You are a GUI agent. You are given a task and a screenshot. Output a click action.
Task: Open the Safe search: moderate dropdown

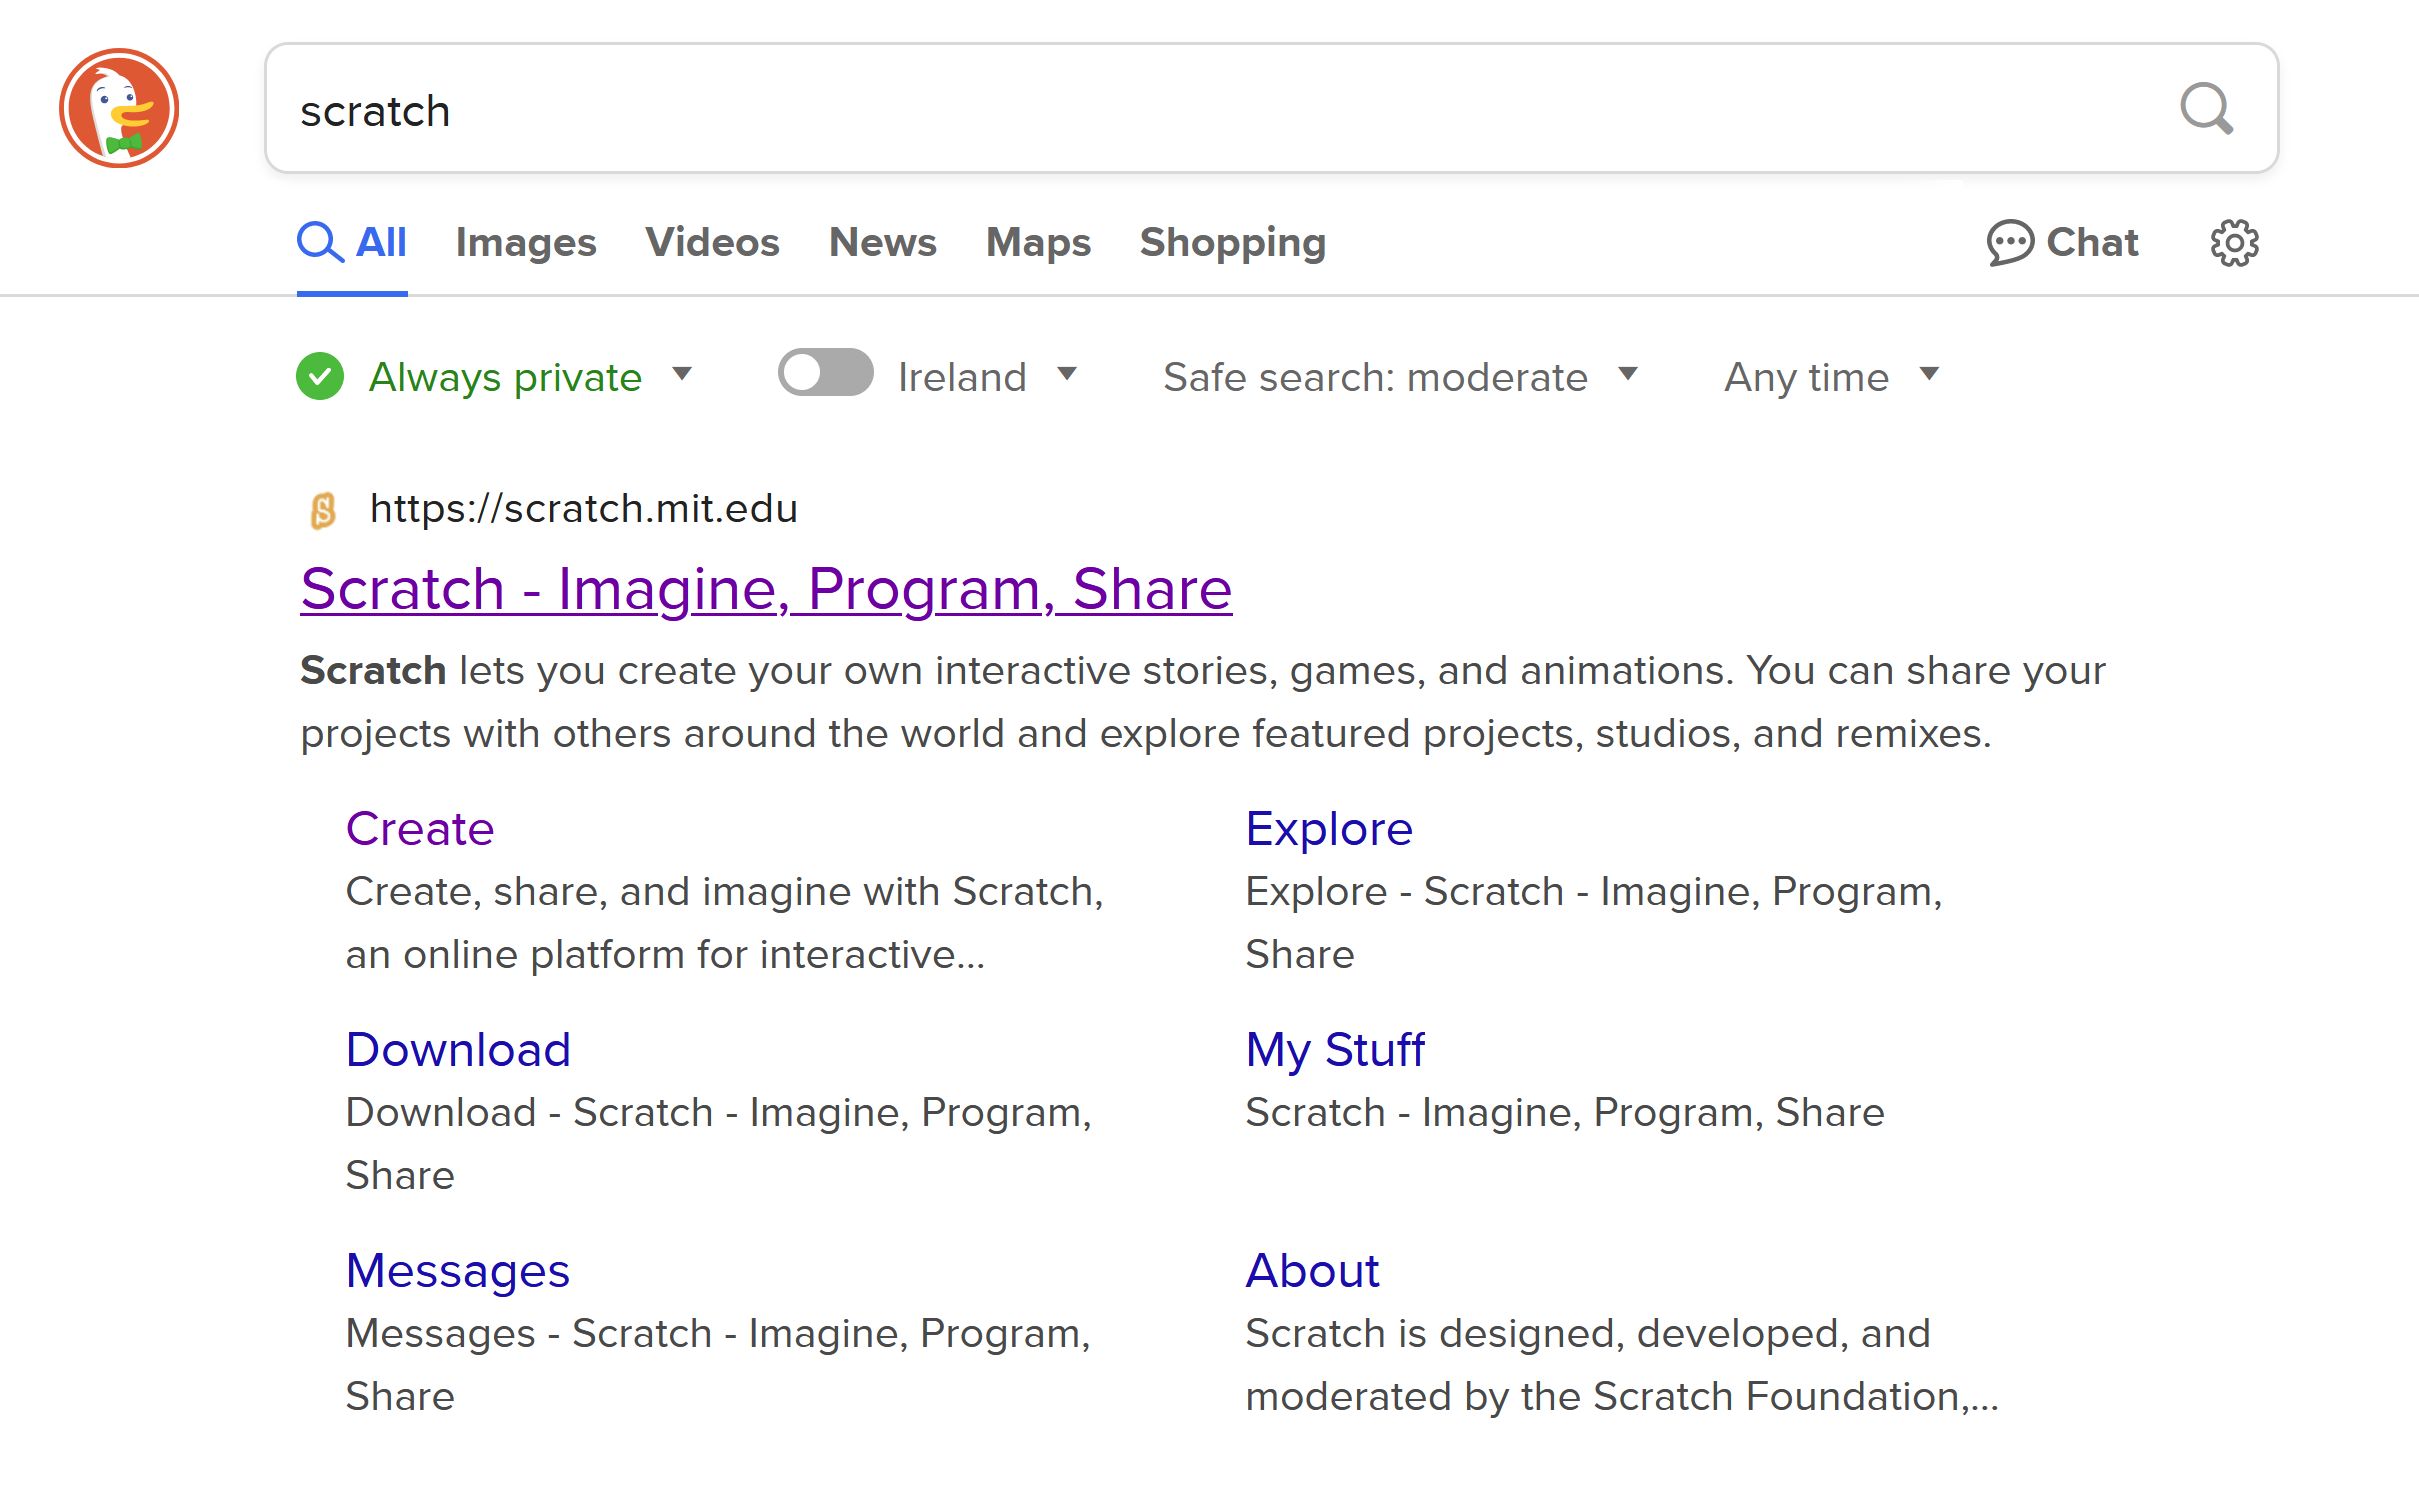point(1628,374)
